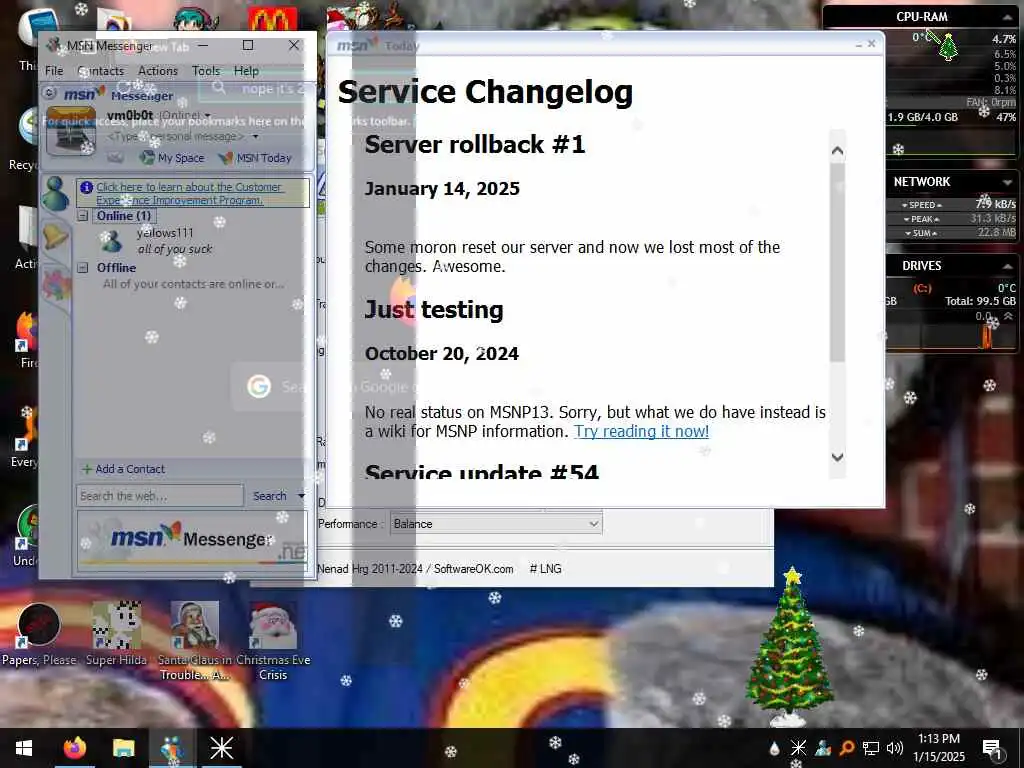
Task: Click the Search button in Messenger
Action: click(269, 496)
